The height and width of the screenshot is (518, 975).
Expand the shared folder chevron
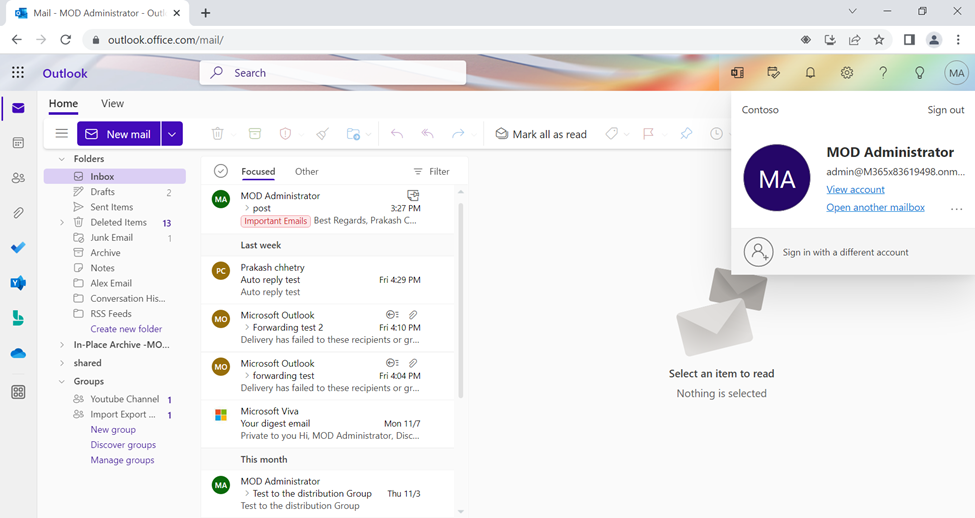(x=62, y=363)
